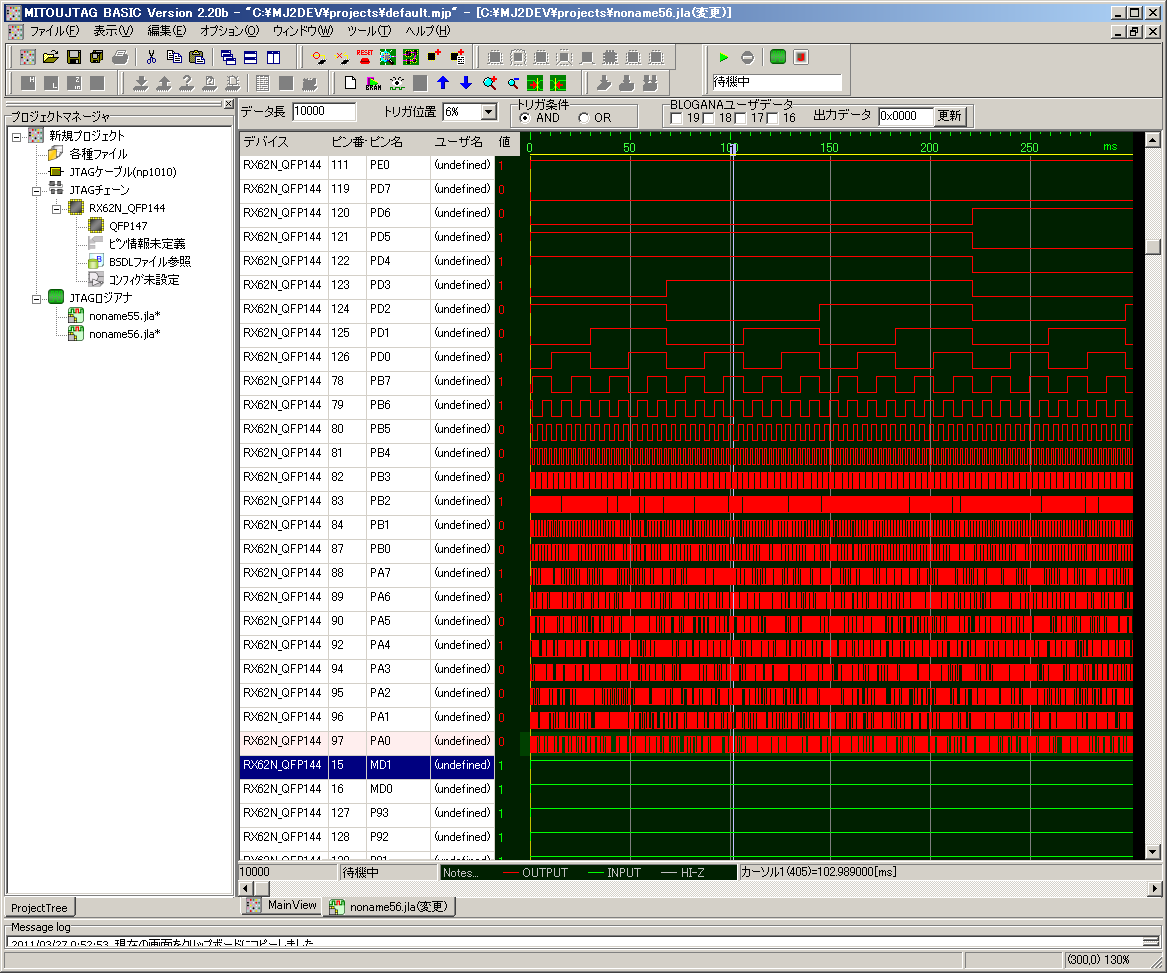
Task: Click the 更新 update button
Action: point(949,115)
